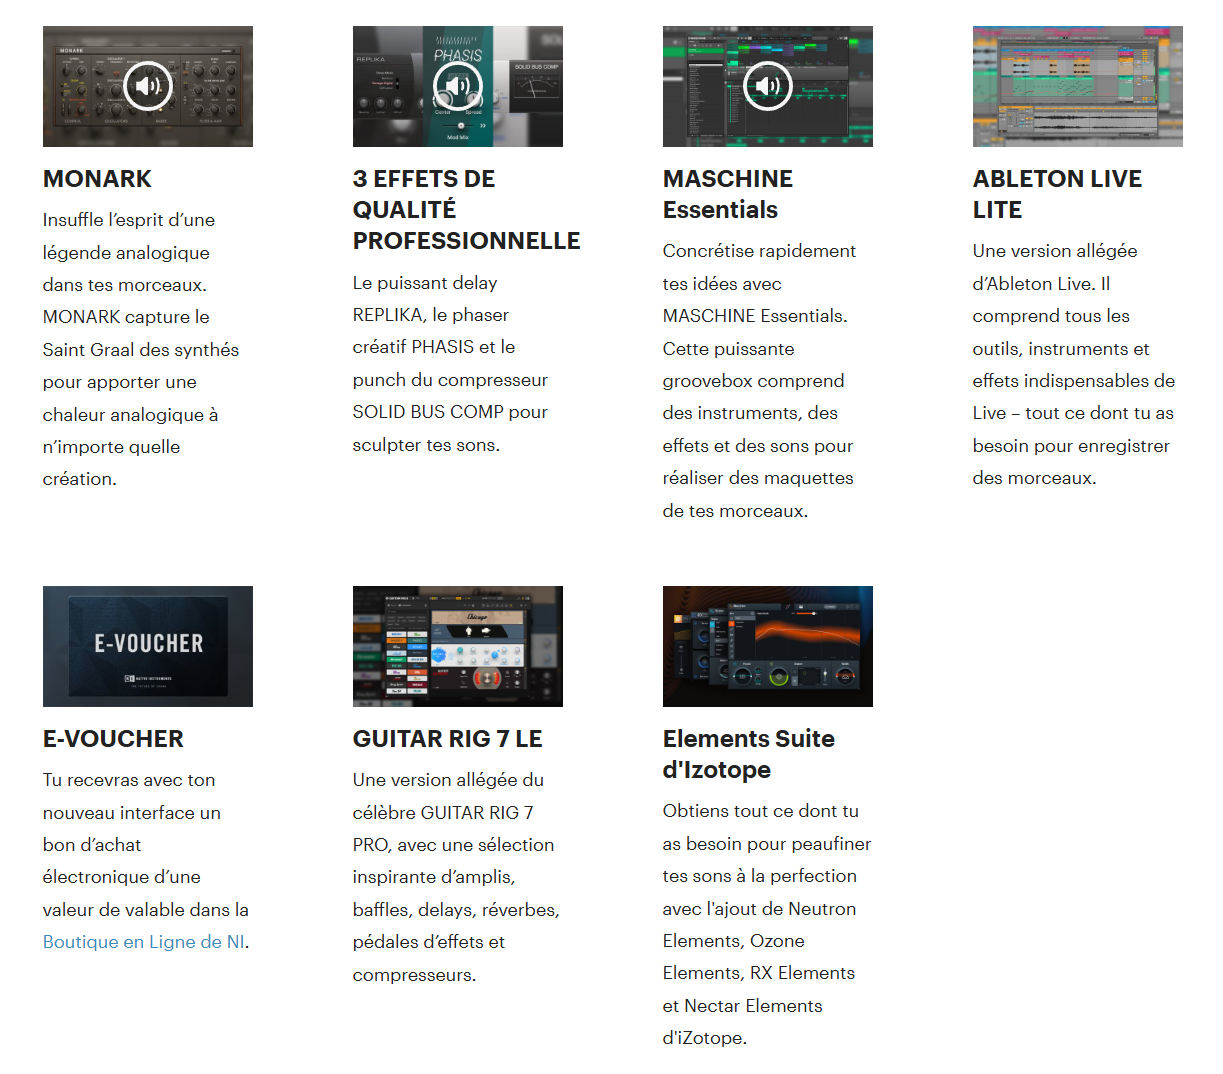
Task: Open the E-Voucher card image
Action: (x=148, y=646)
